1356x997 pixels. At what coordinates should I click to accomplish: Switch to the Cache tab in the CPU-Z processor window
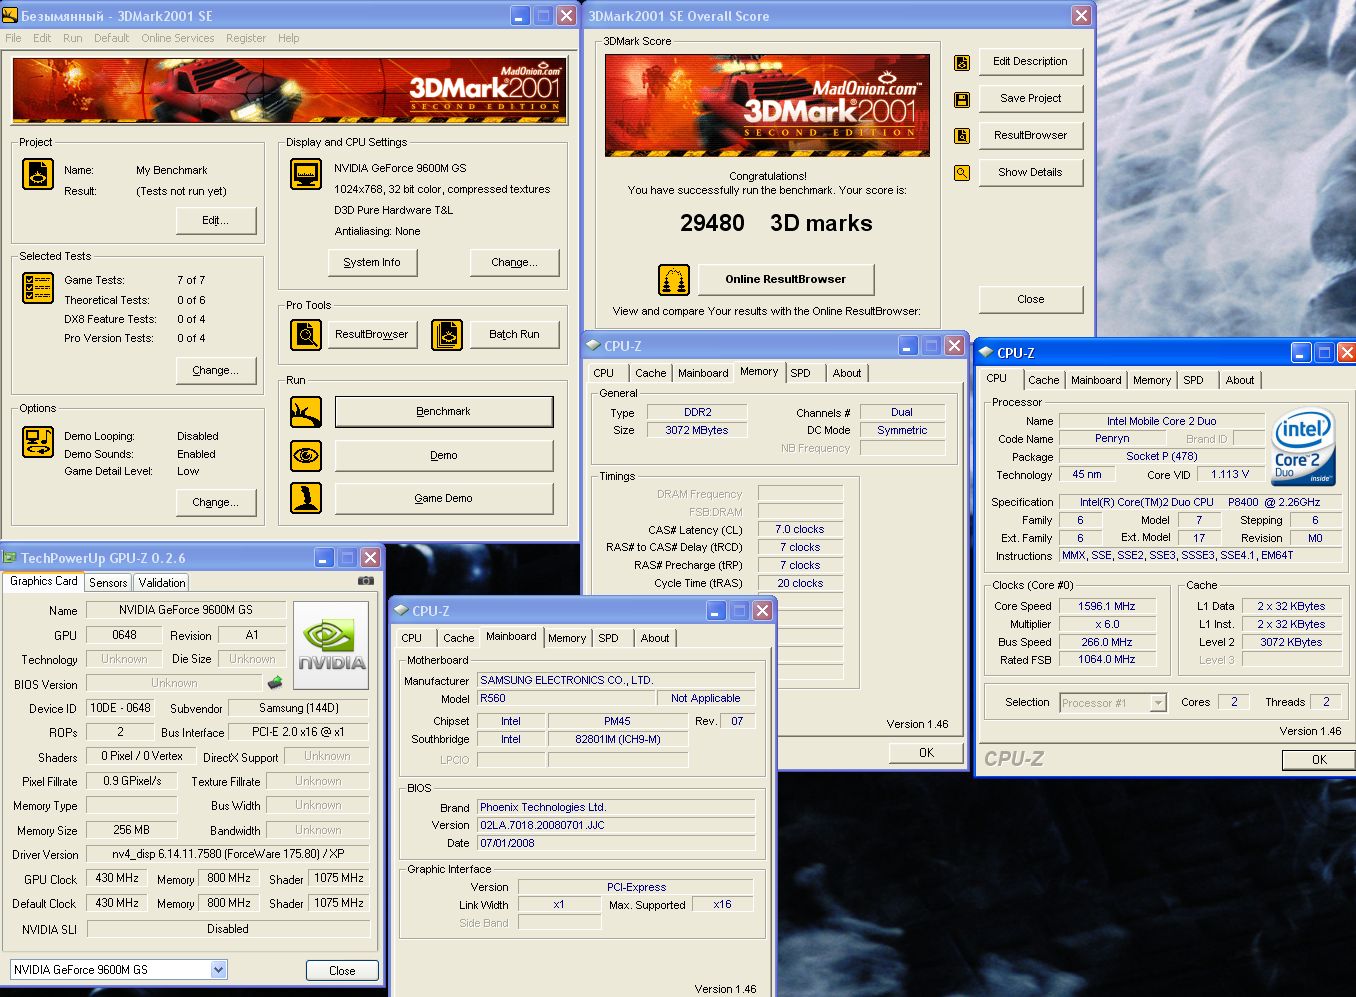pos(1044,380)
